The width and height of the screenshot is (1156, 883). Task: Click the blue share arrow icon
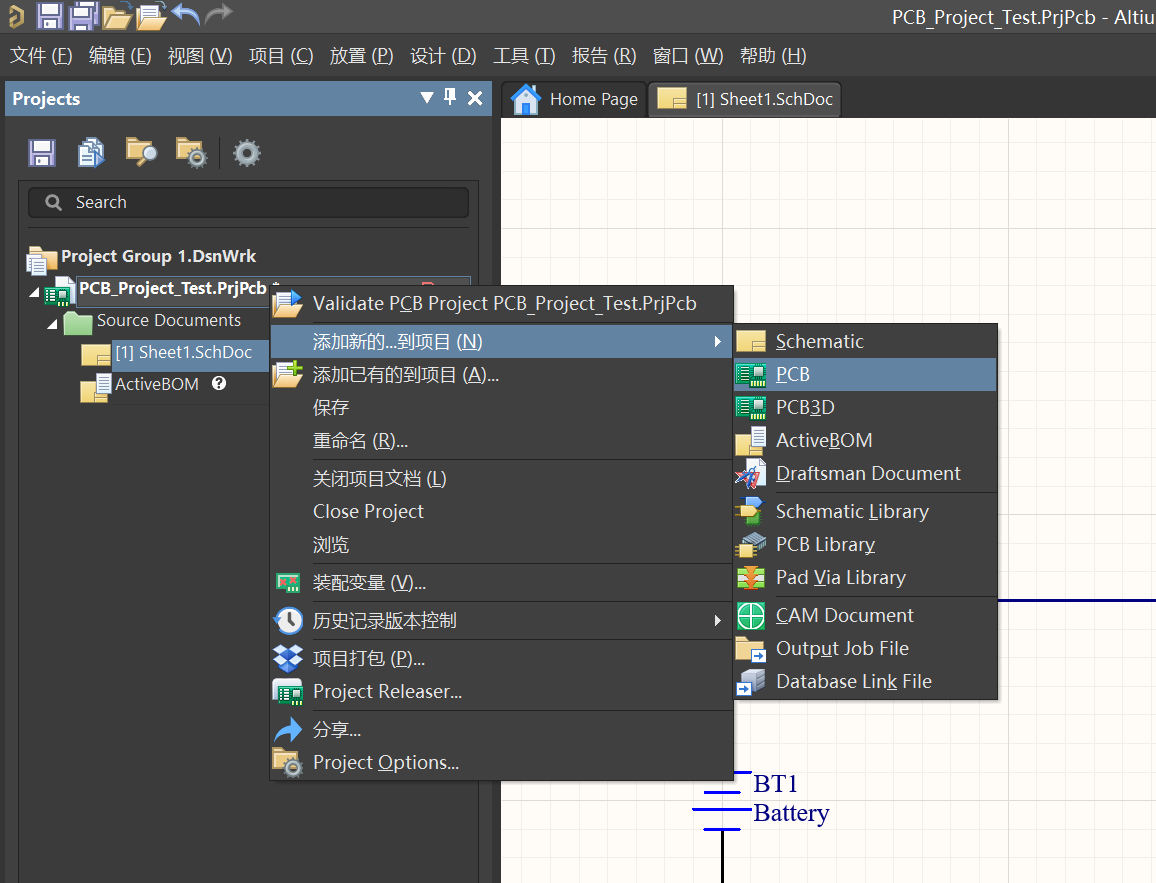pyautogui.click(x=288, y=730)
